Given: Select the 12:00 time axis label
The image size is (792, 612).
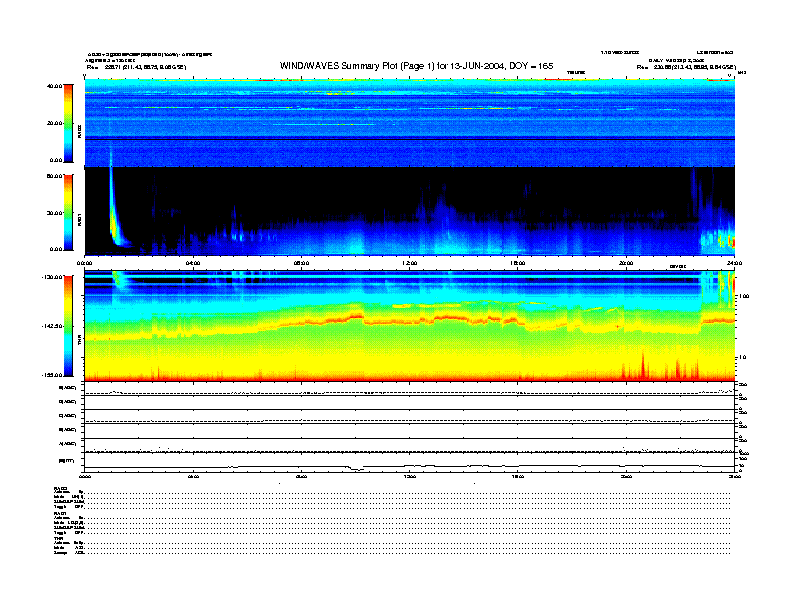Looking at the screenshot, I should click(x=409, y=263).
